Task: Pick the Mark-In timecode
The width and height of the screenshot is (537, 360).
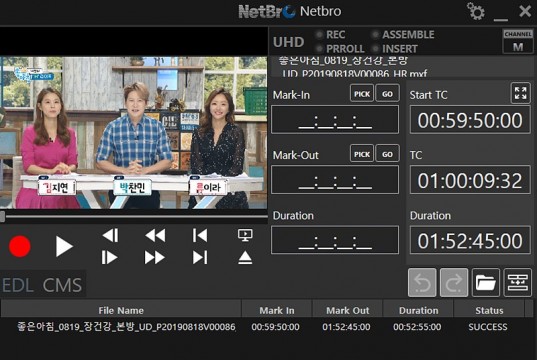Action: (362, 94)
